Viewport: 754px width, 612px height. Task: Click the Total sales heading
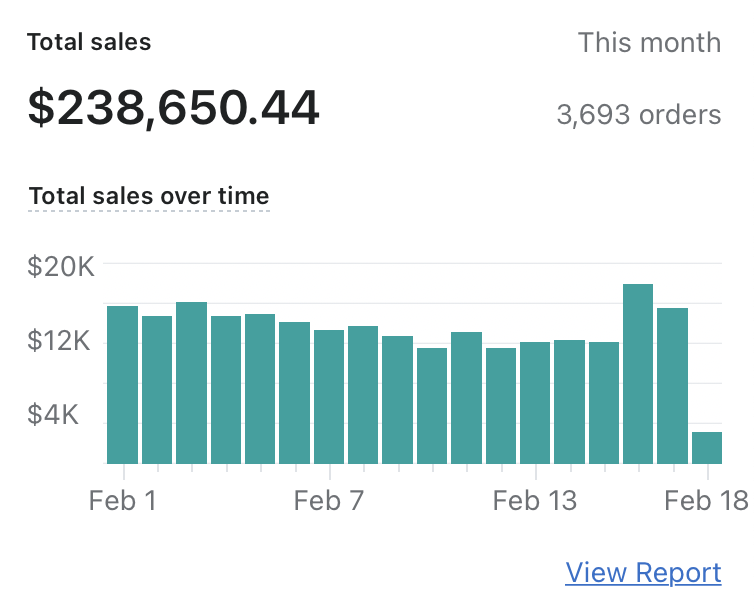[x=89, y=42]
